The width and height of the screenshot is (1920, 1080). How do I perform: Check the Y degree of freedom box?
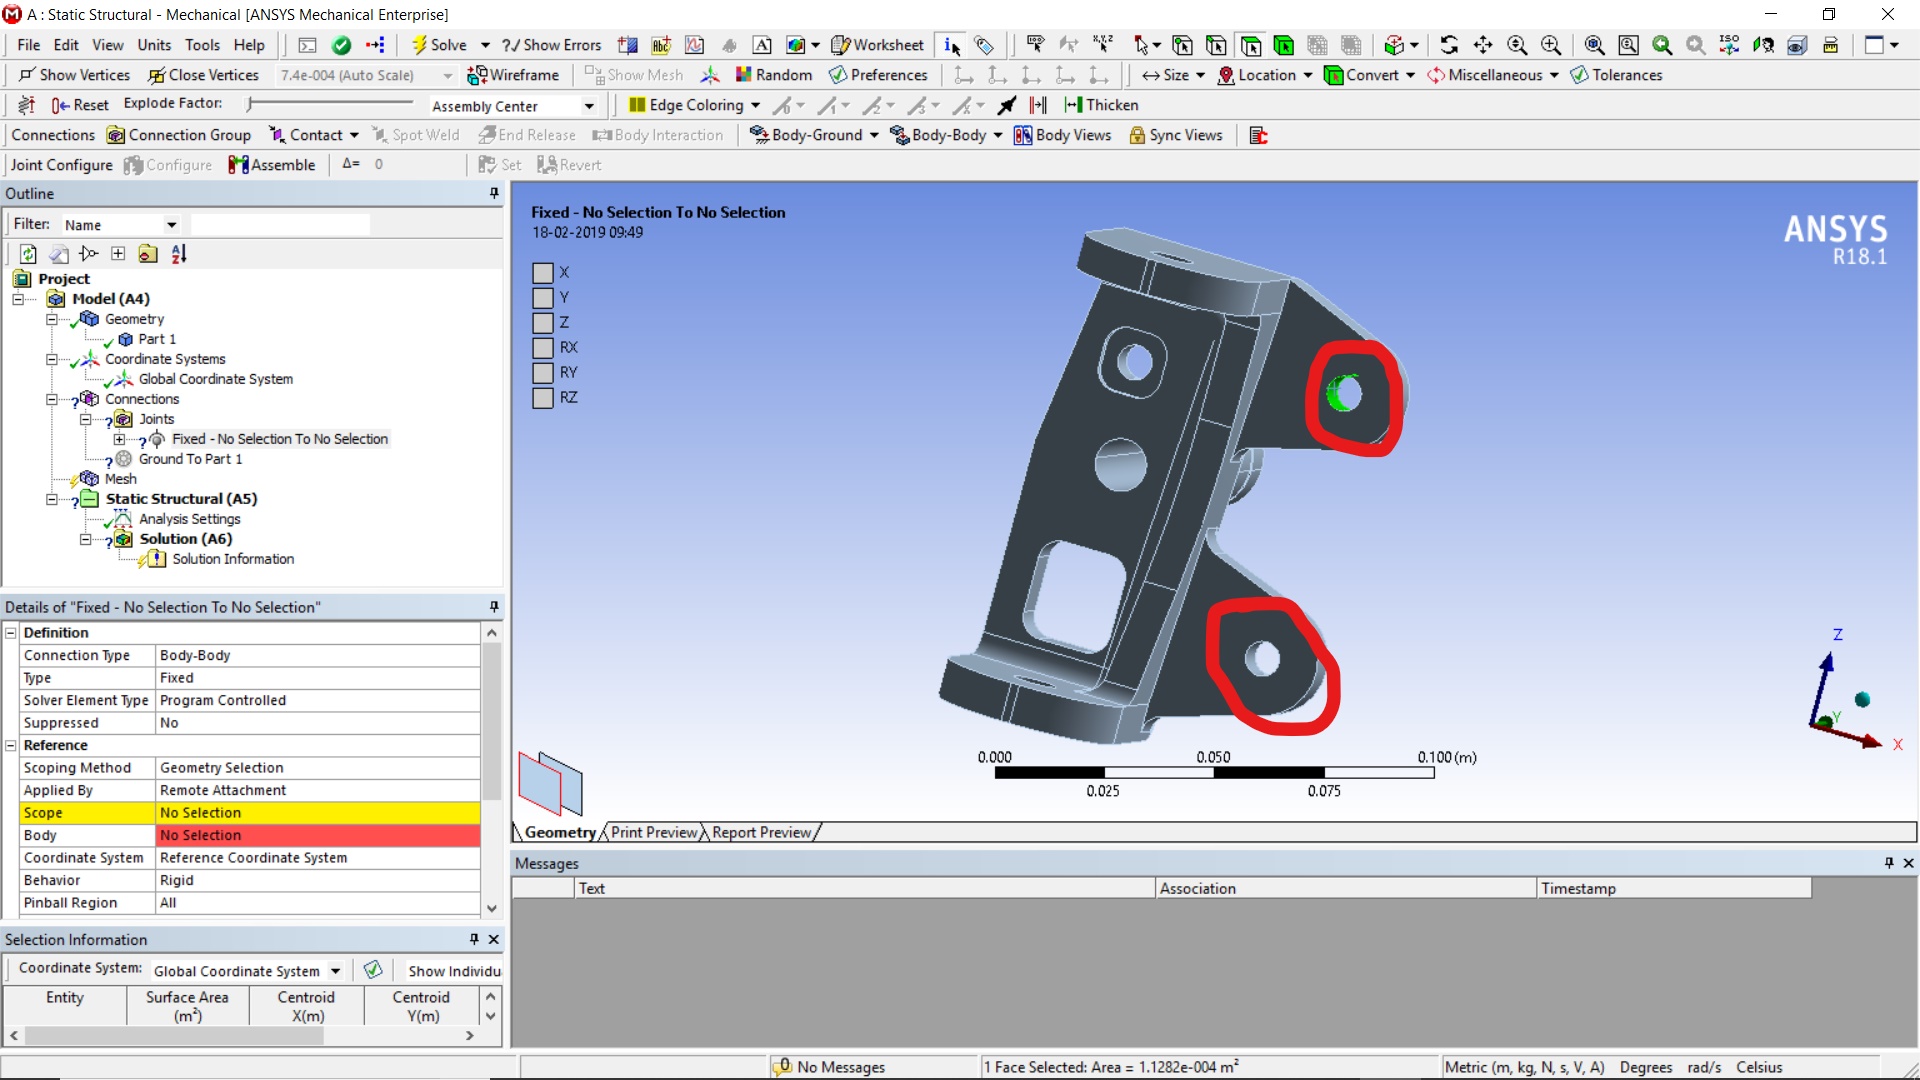pos(543,297)
